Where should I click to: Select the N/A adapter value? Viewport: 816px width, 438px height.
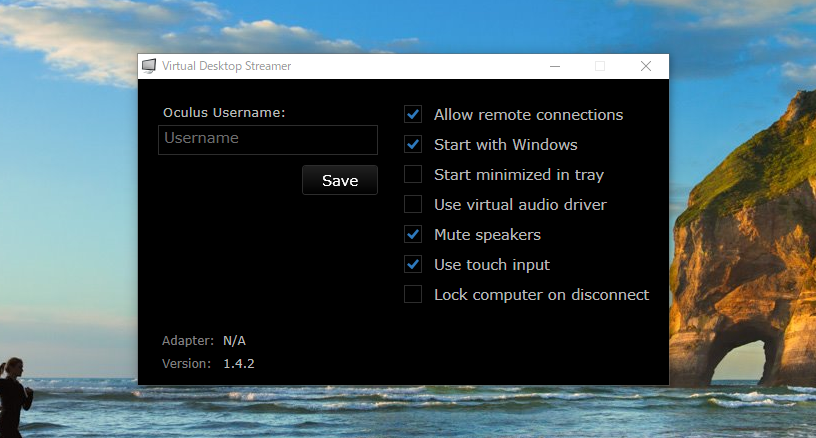[234, 341]
